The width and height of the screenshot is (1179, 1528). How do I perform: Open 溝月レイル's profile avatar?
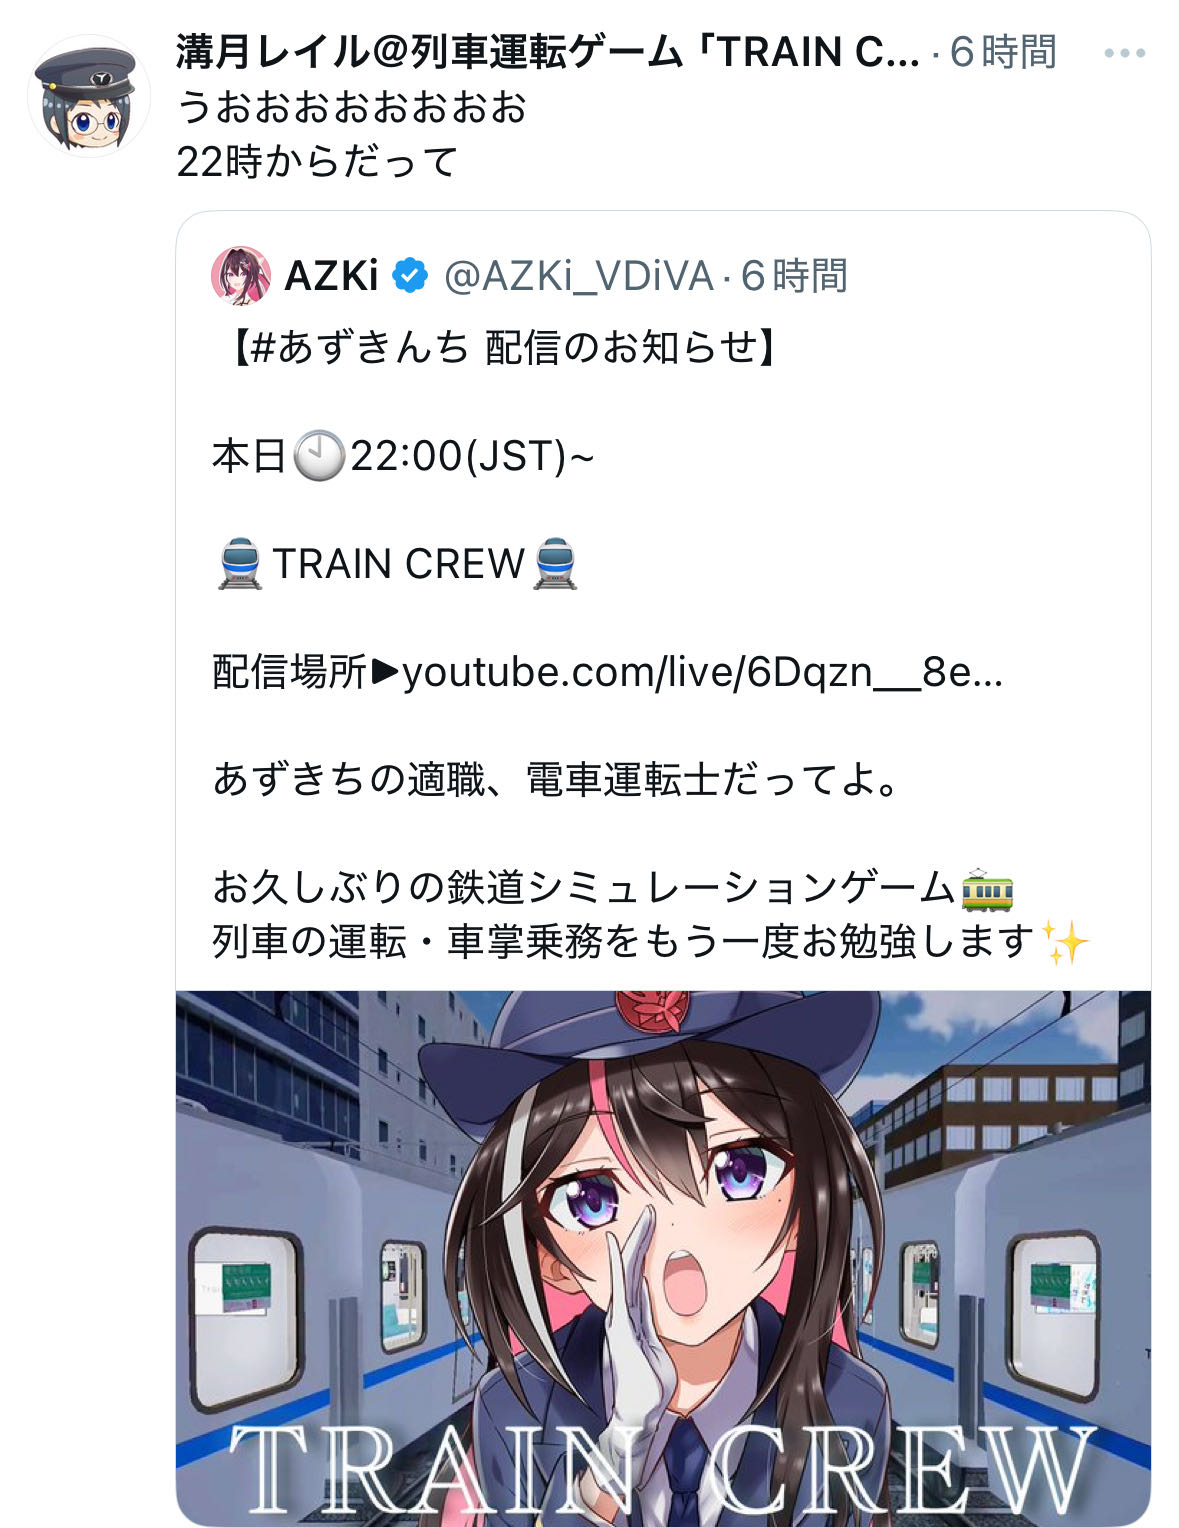click(x=88, y=96)
